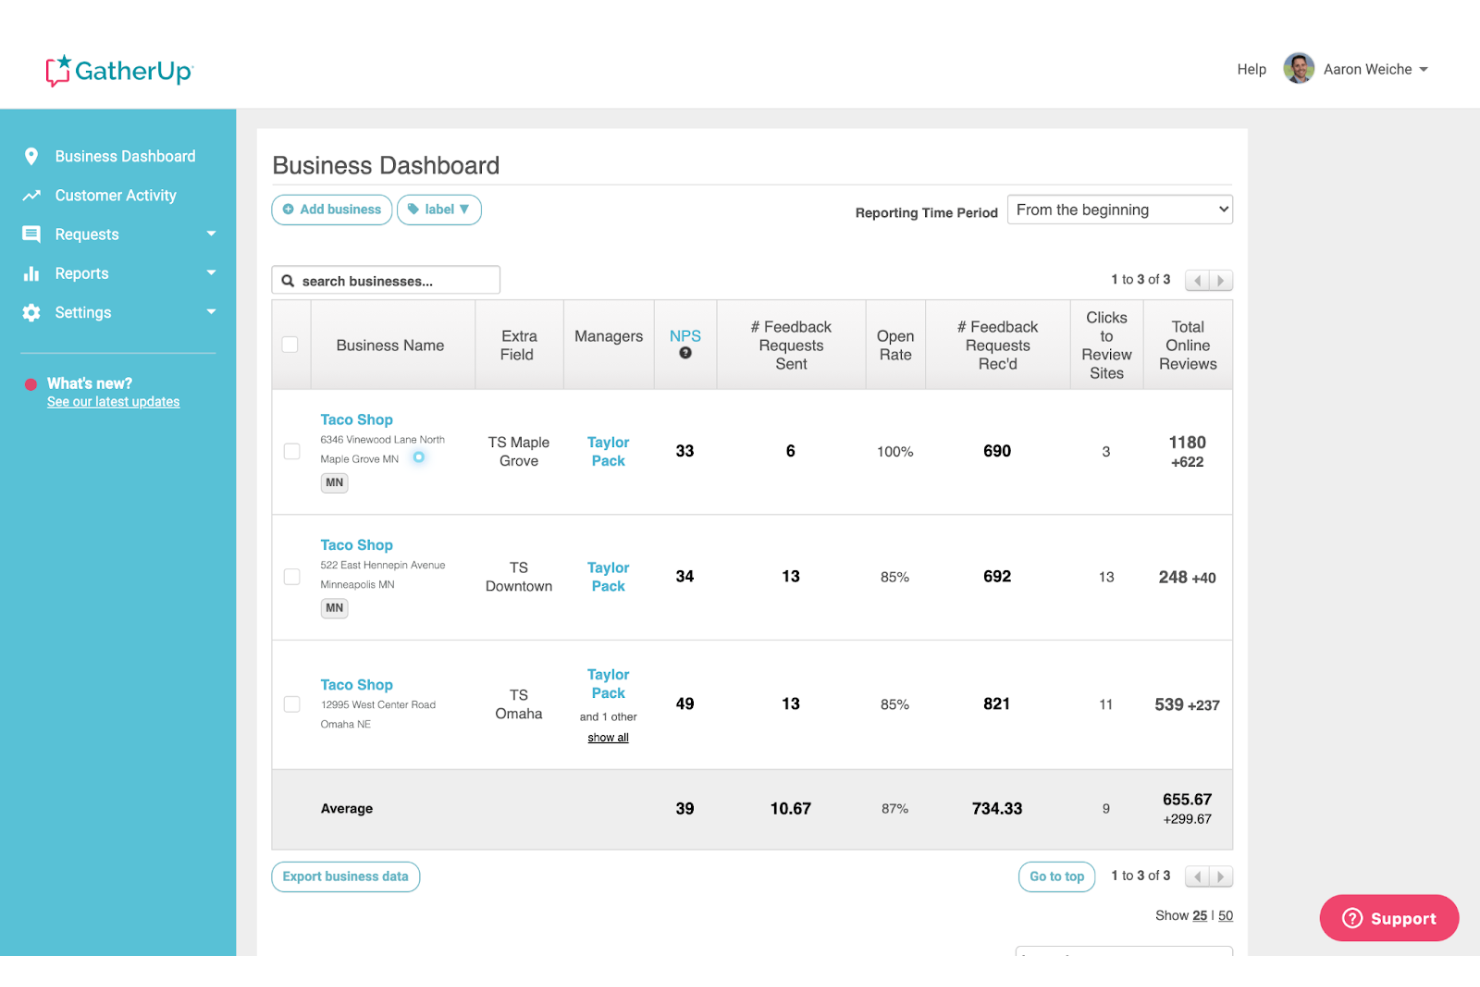Screen dimensions: 1480x987
Task: Expand the Reports sidebar menu arrow
Action: pos(211,273)
